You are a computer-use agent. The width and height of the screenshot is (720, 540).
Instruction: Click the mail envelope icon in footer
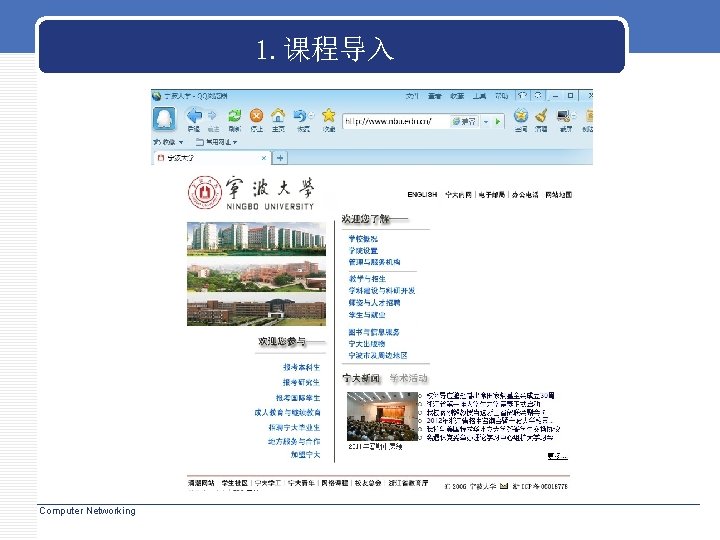[504, 485]
